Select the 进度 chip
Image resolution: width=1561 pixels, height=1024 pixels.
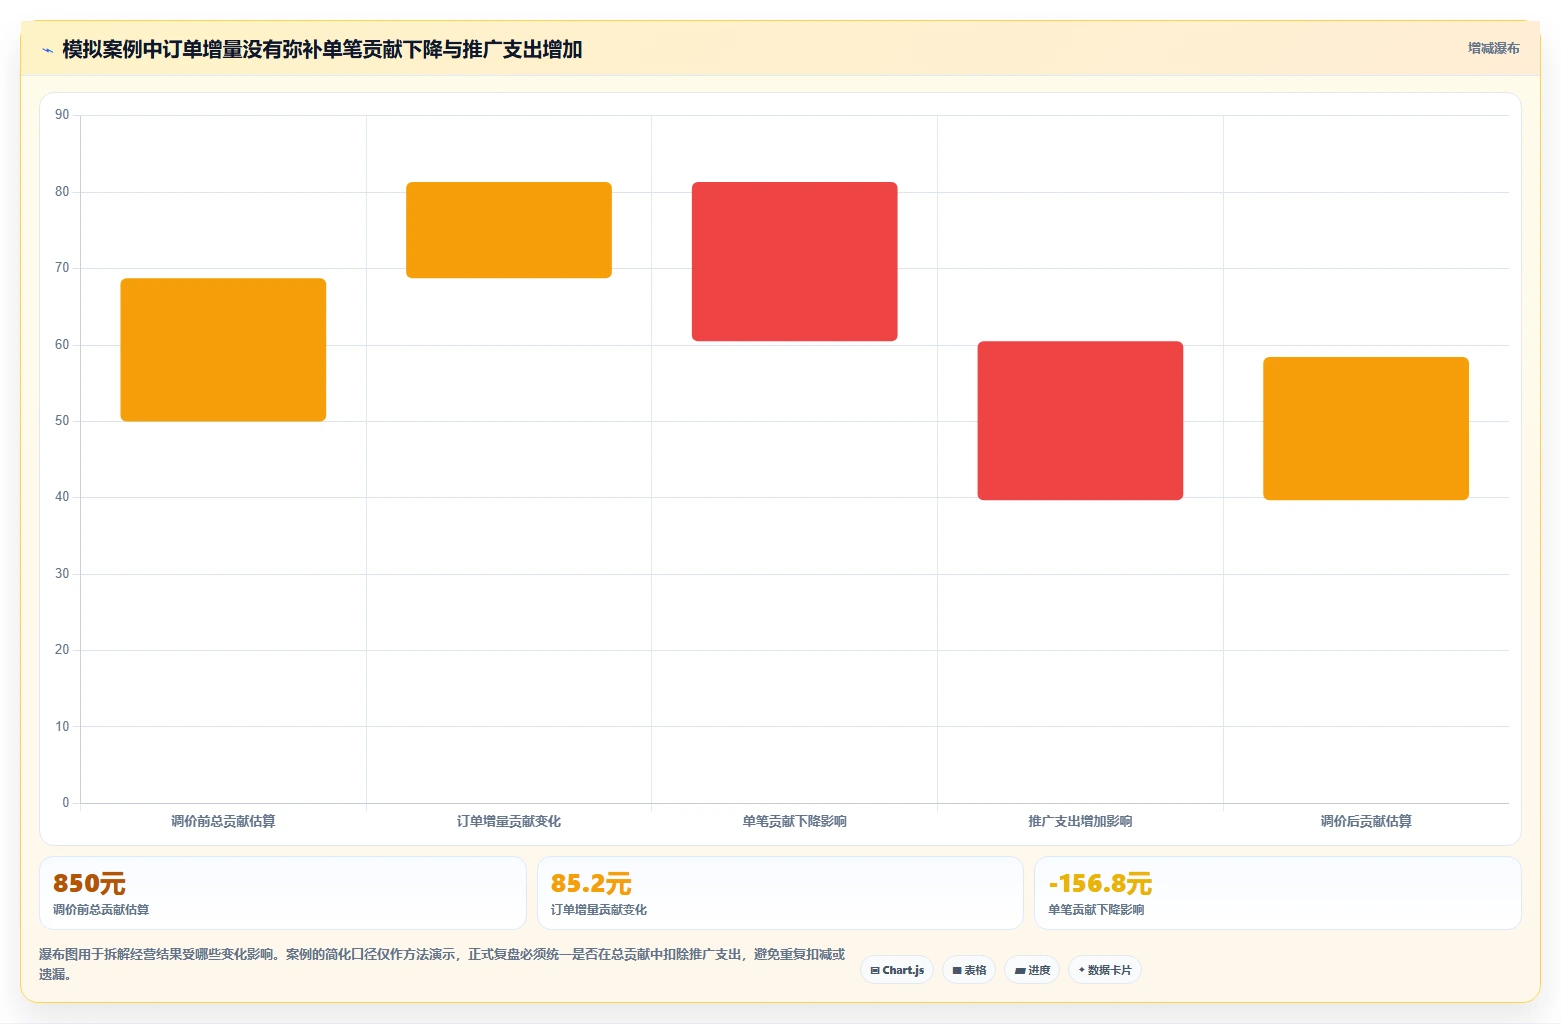[x=1032, y=970]
